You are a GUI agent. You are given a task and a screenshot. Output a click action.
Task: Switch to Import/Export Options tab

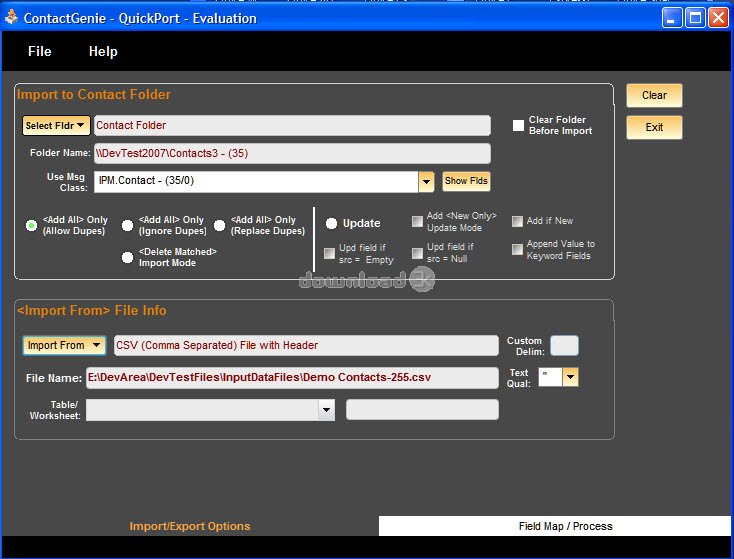(190, 526)
